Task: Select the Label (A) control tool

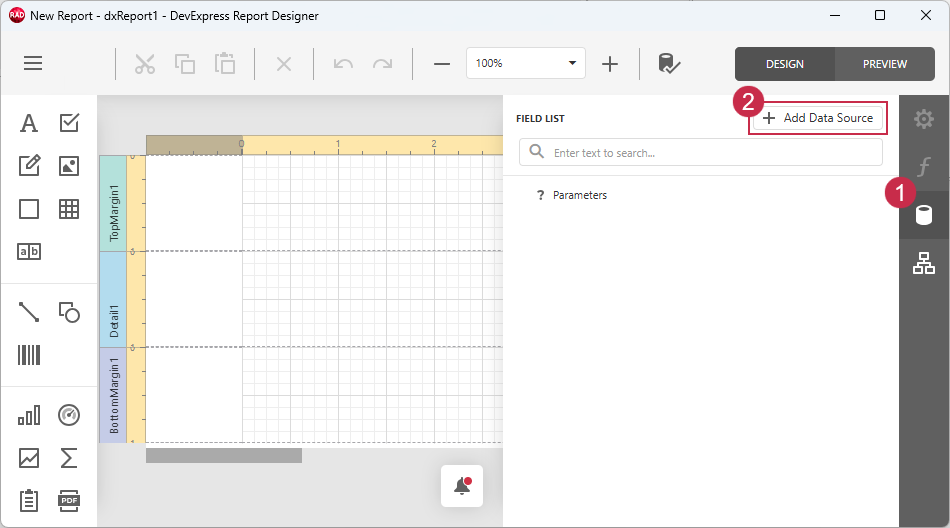Action: point(28,123)
